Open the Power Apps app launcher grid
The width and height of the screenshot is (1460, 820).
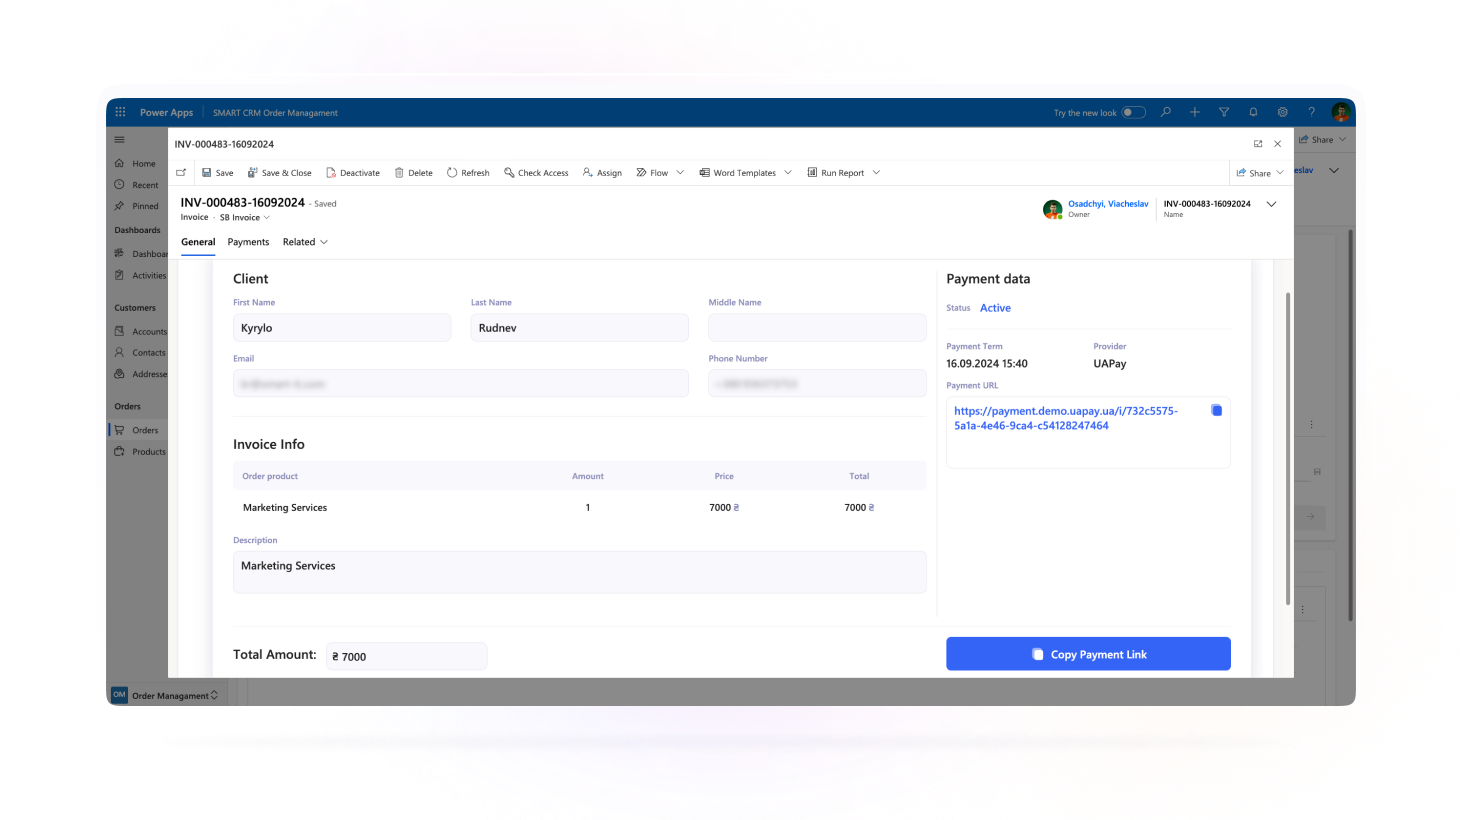click(x=120, y=112)
